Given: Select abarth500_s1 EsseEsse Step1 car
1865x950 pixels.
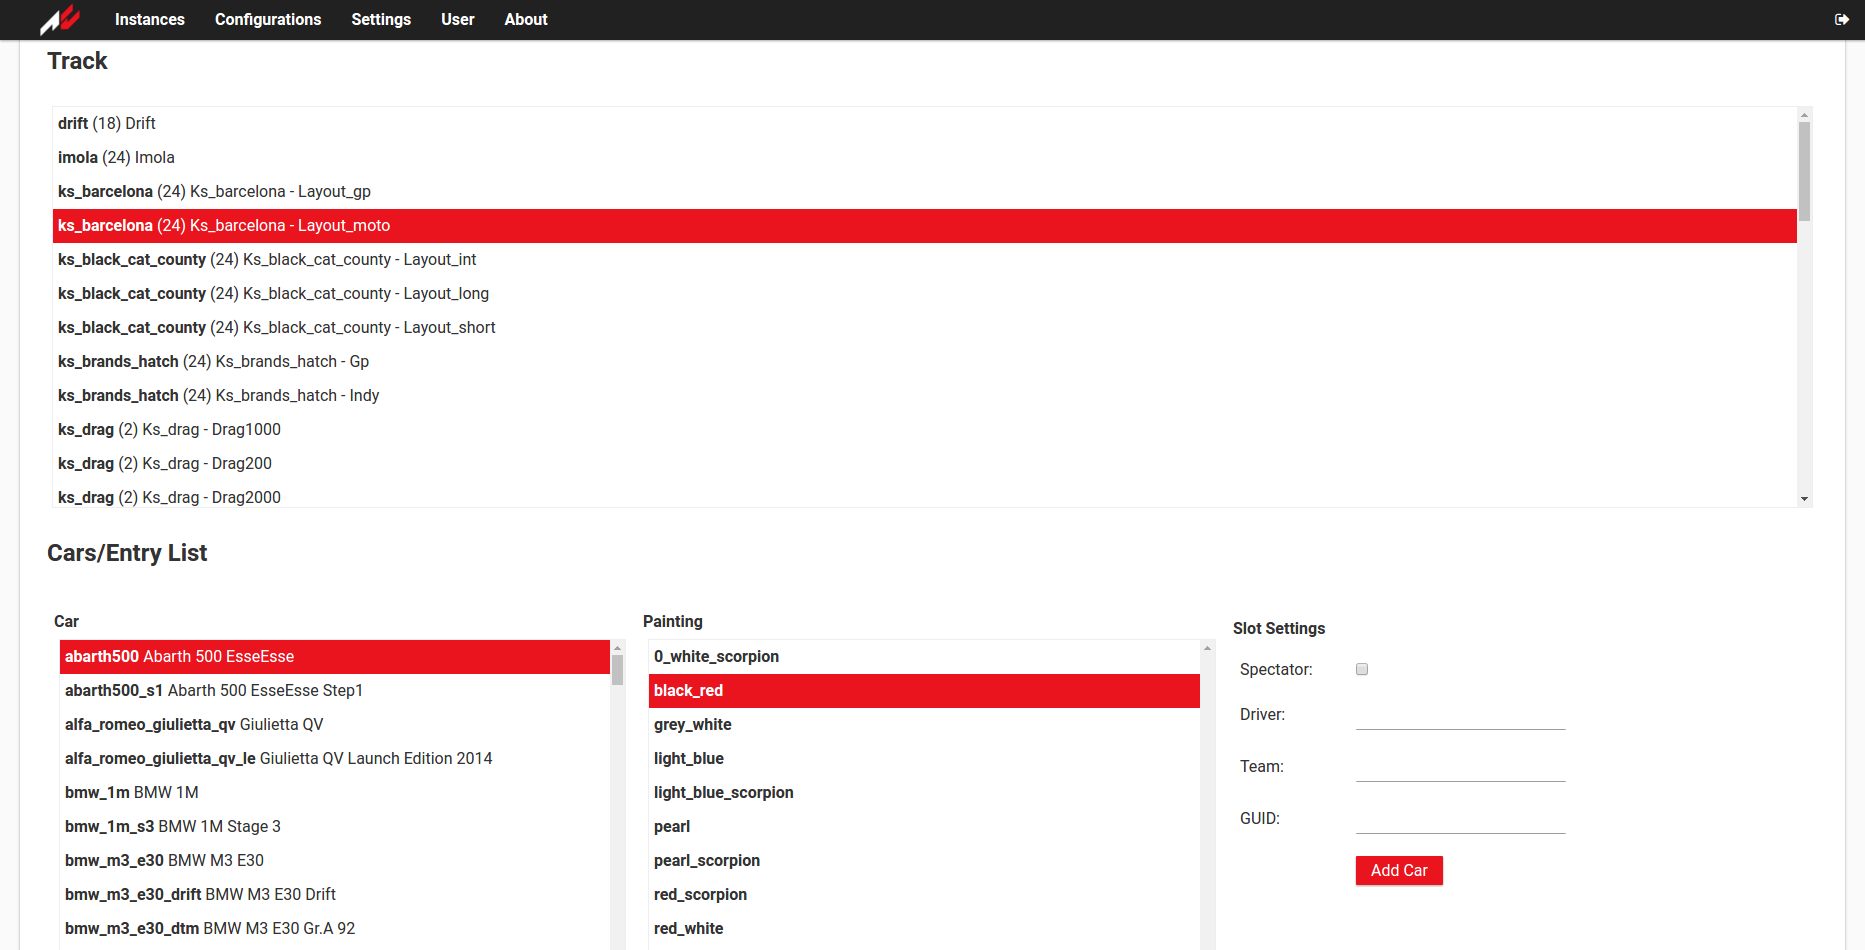Looking at the screenshot, I should tap(335, 691).
